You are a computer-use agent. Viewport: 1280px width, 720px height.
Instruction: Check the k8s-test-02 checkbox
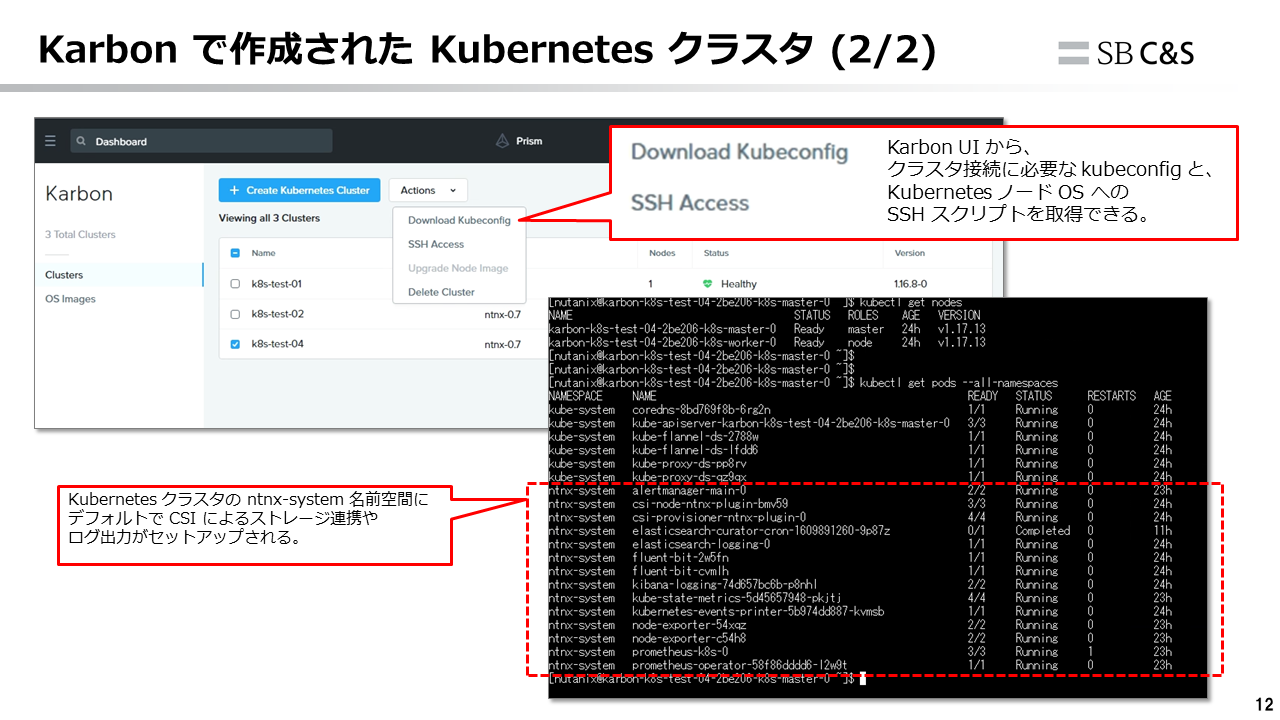(x=235, y=314)
